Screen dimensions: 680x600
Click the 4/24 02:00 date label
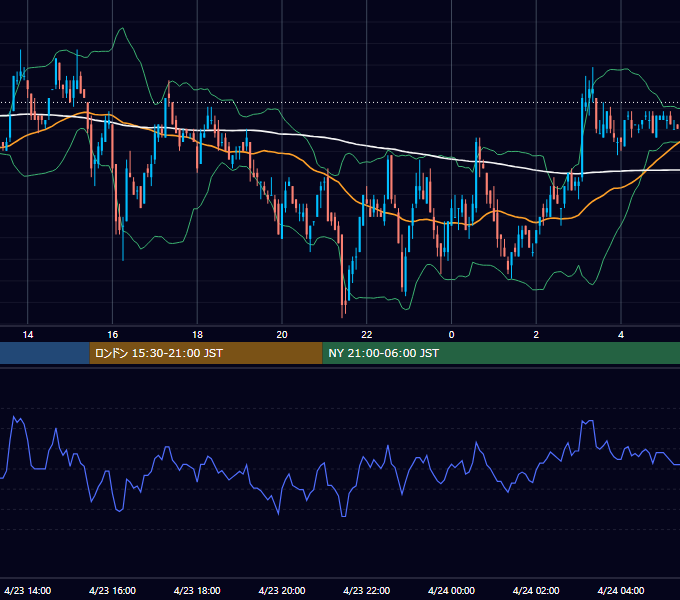click(x=536, y=590)
